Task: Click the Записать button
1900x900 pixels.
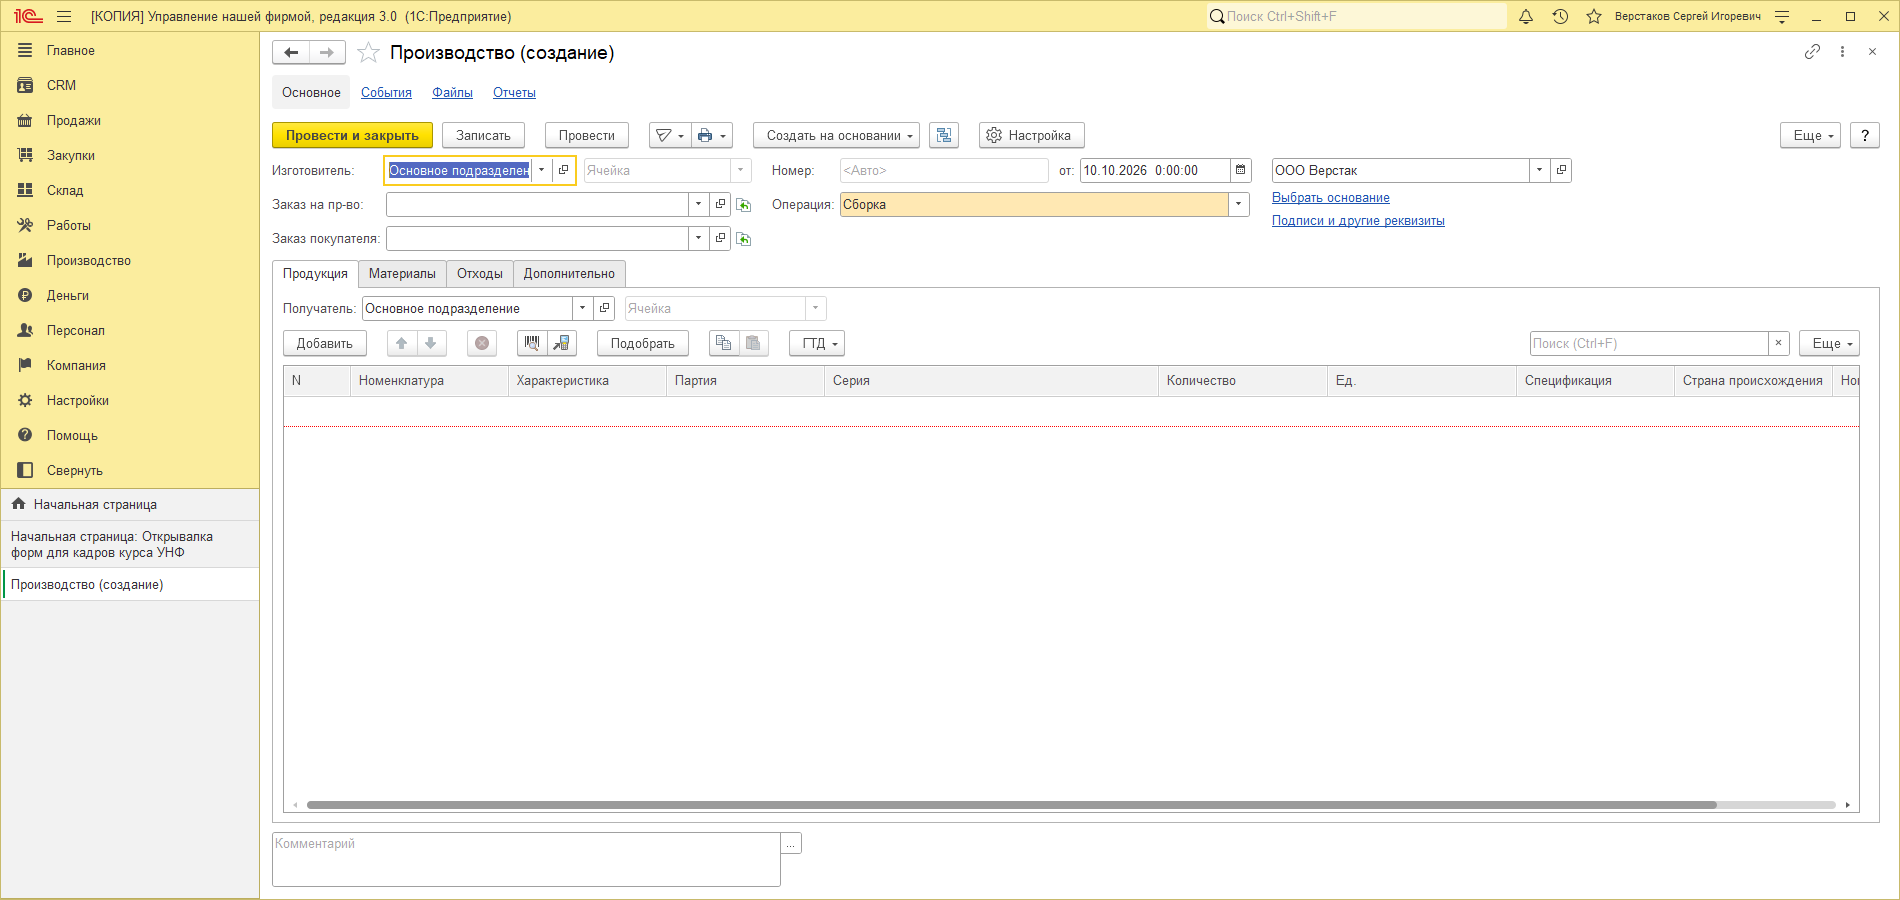Action: (483, 135)
